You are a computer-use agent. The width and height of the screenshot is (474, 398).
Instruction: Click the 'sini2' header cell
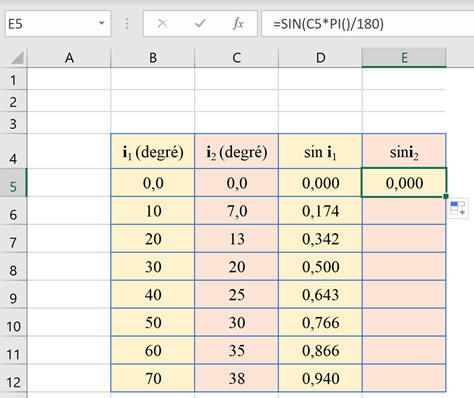coord(404,151)
